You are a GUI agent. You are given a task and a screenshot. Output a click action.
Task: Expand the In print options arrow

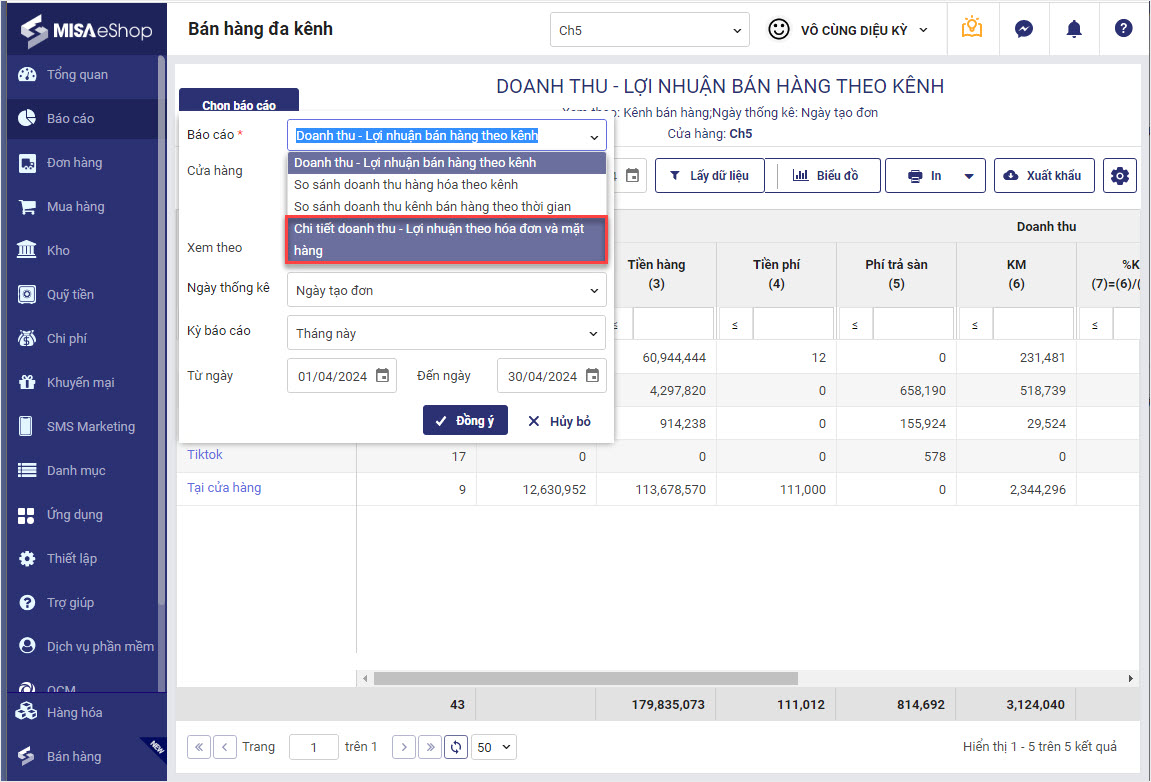969,176
